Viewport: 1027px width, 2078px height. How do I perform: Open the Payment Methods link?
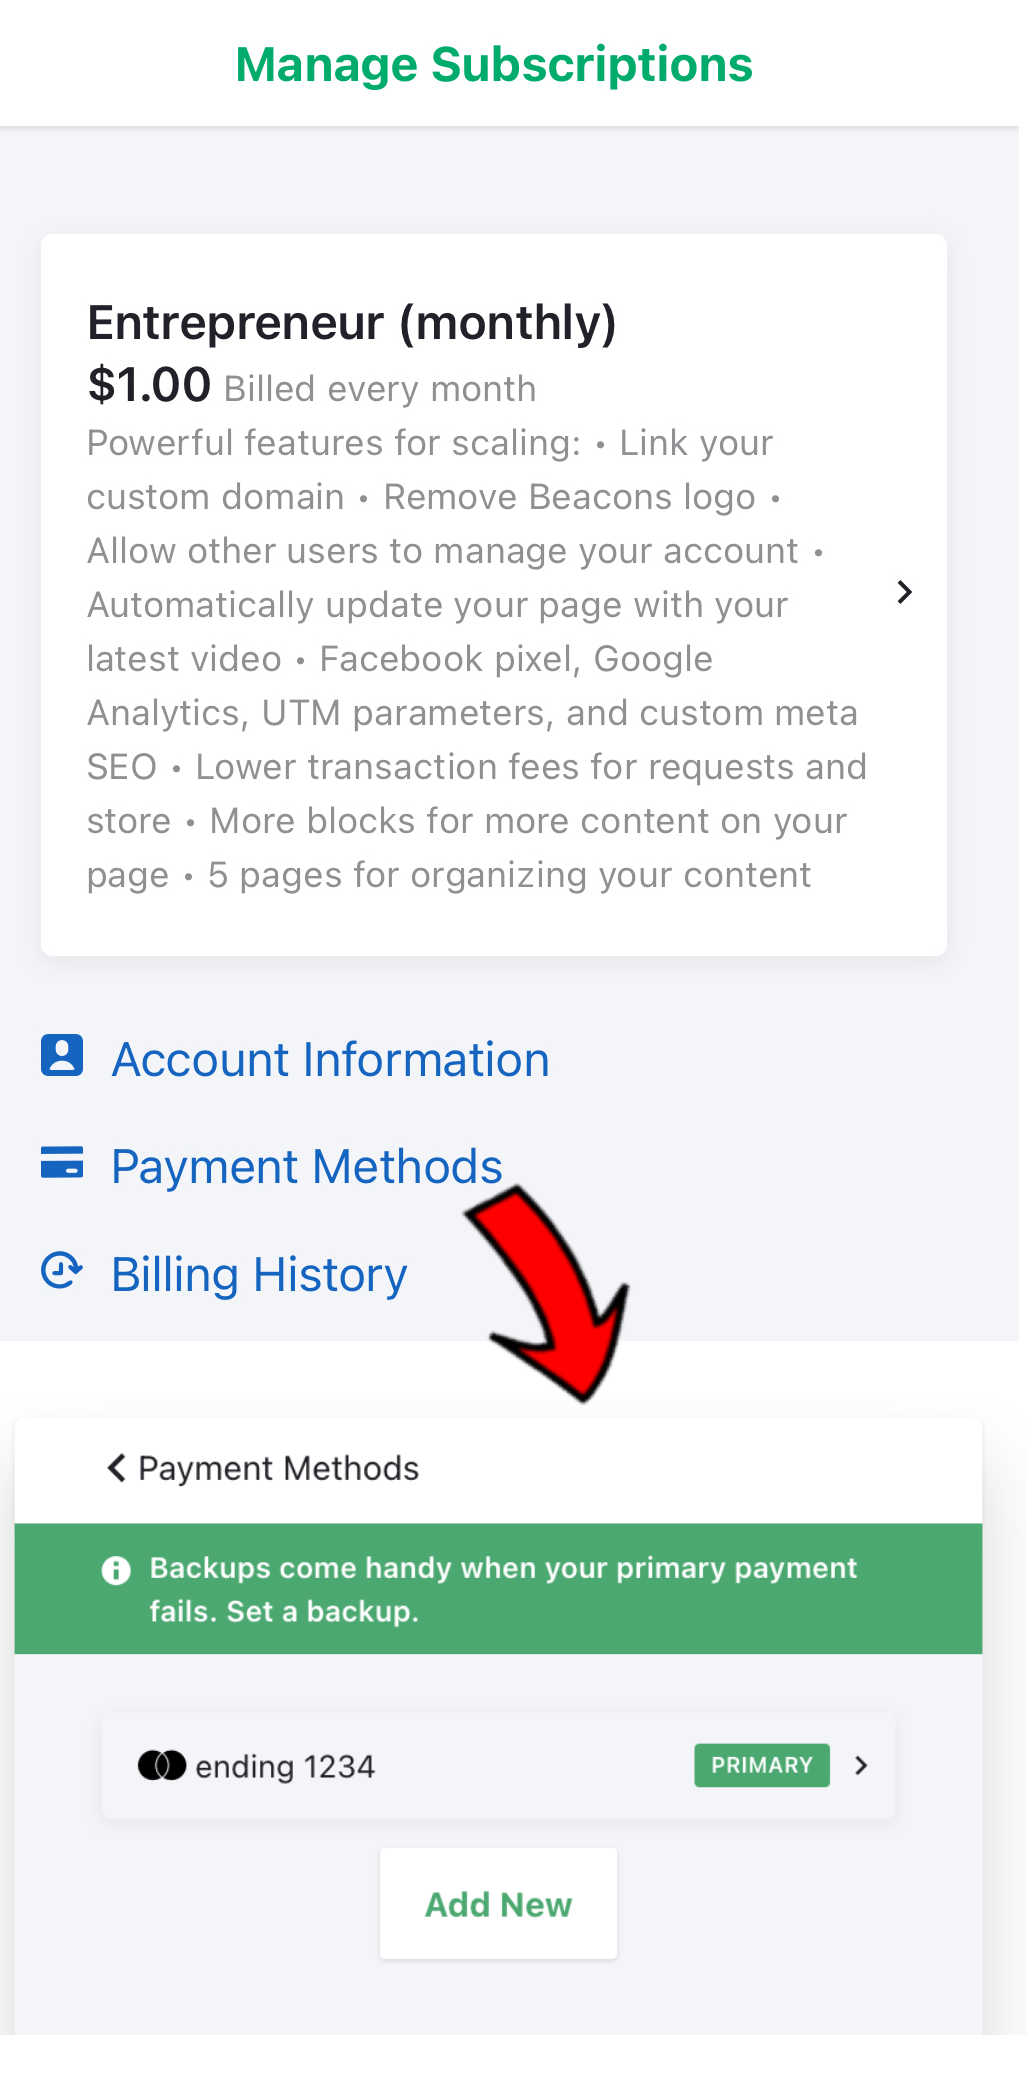306,1166
